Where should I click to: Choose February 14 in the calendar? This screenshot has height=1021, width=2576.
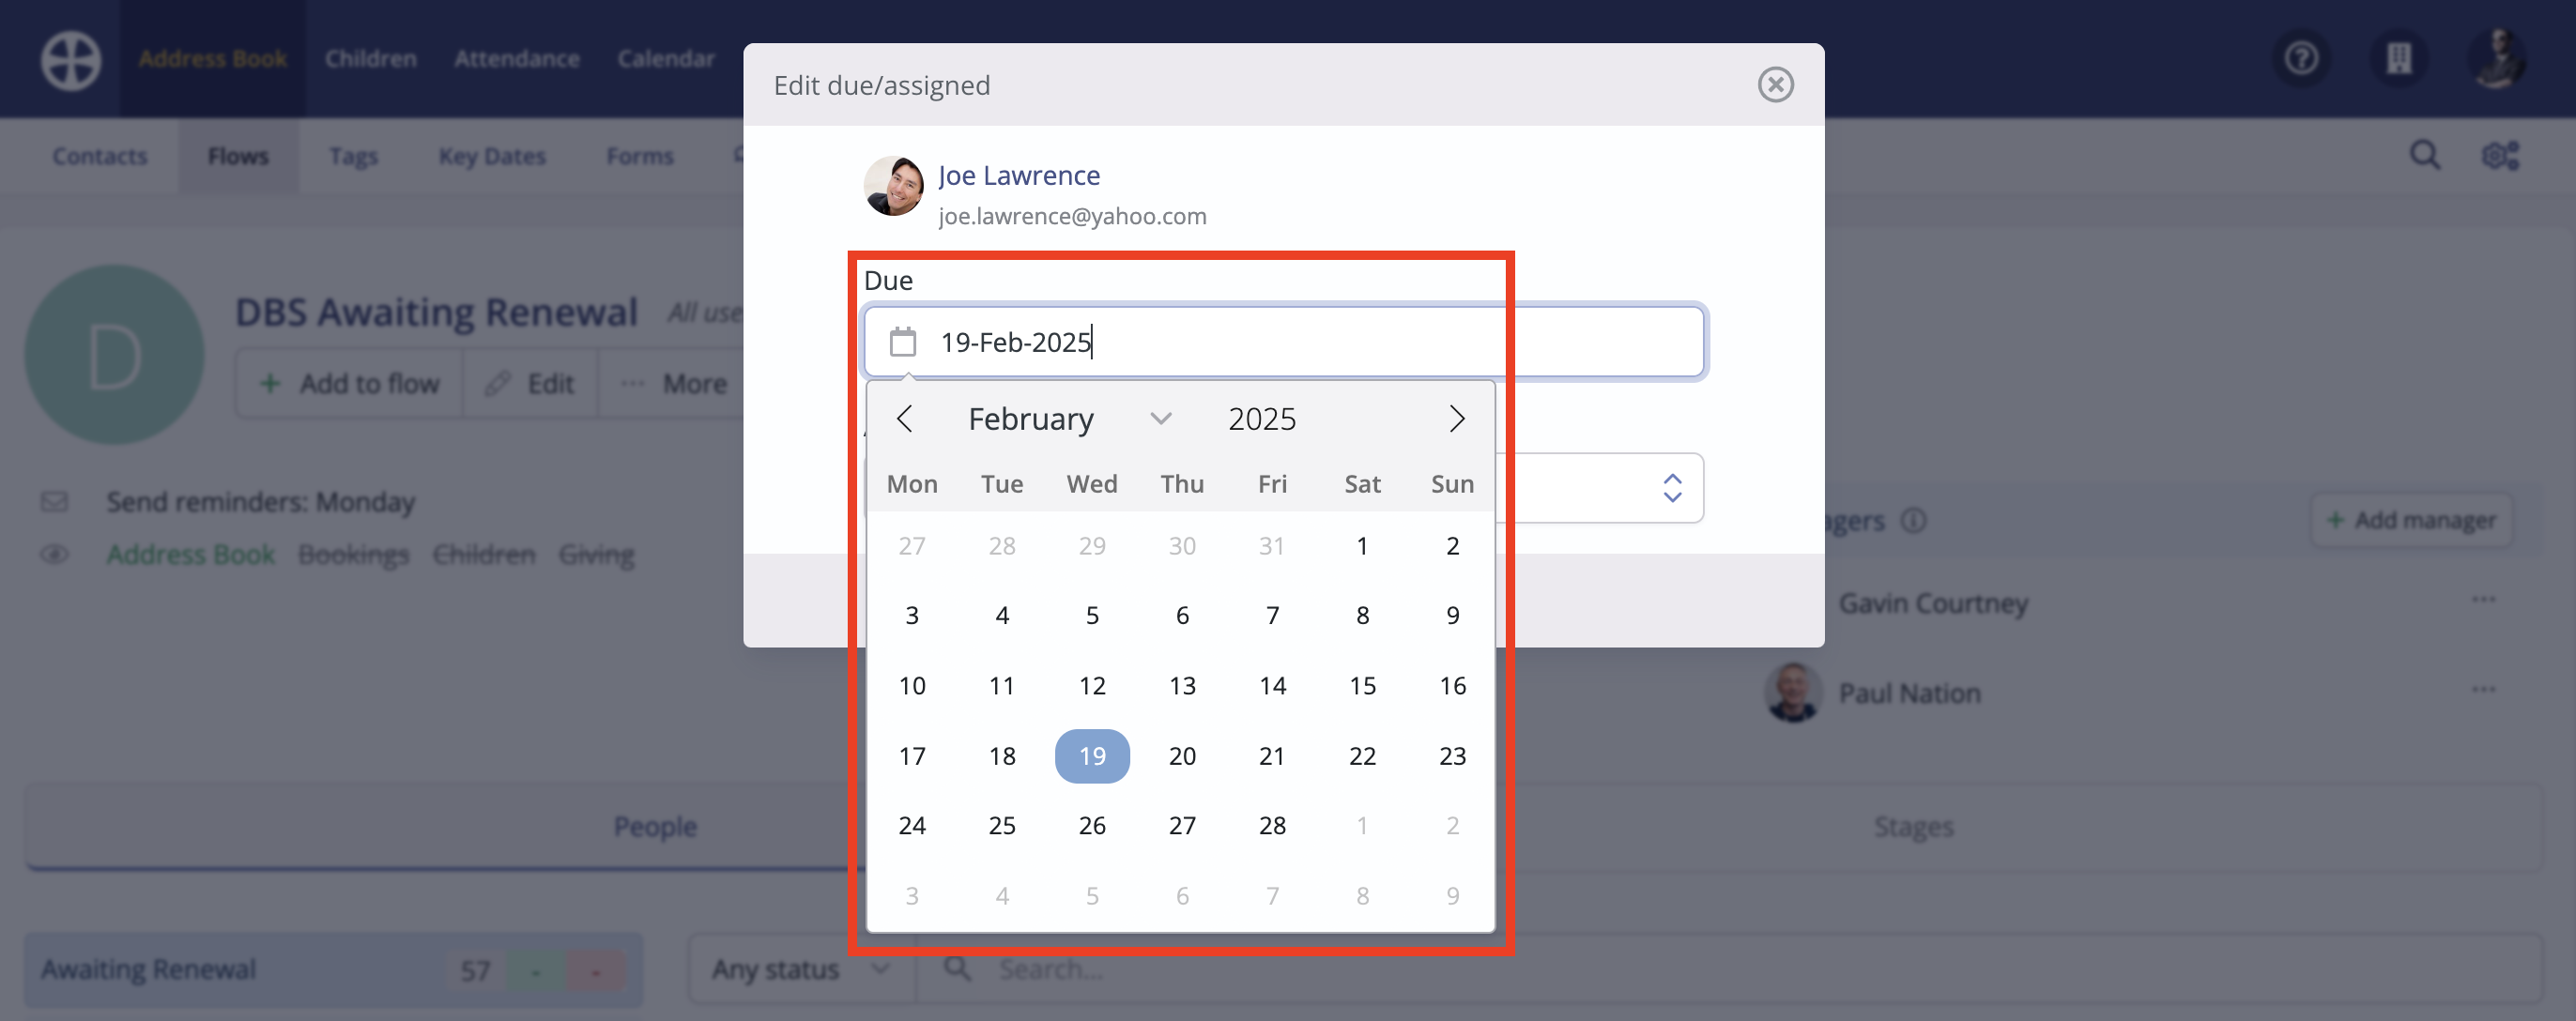tap(1272, 686)
